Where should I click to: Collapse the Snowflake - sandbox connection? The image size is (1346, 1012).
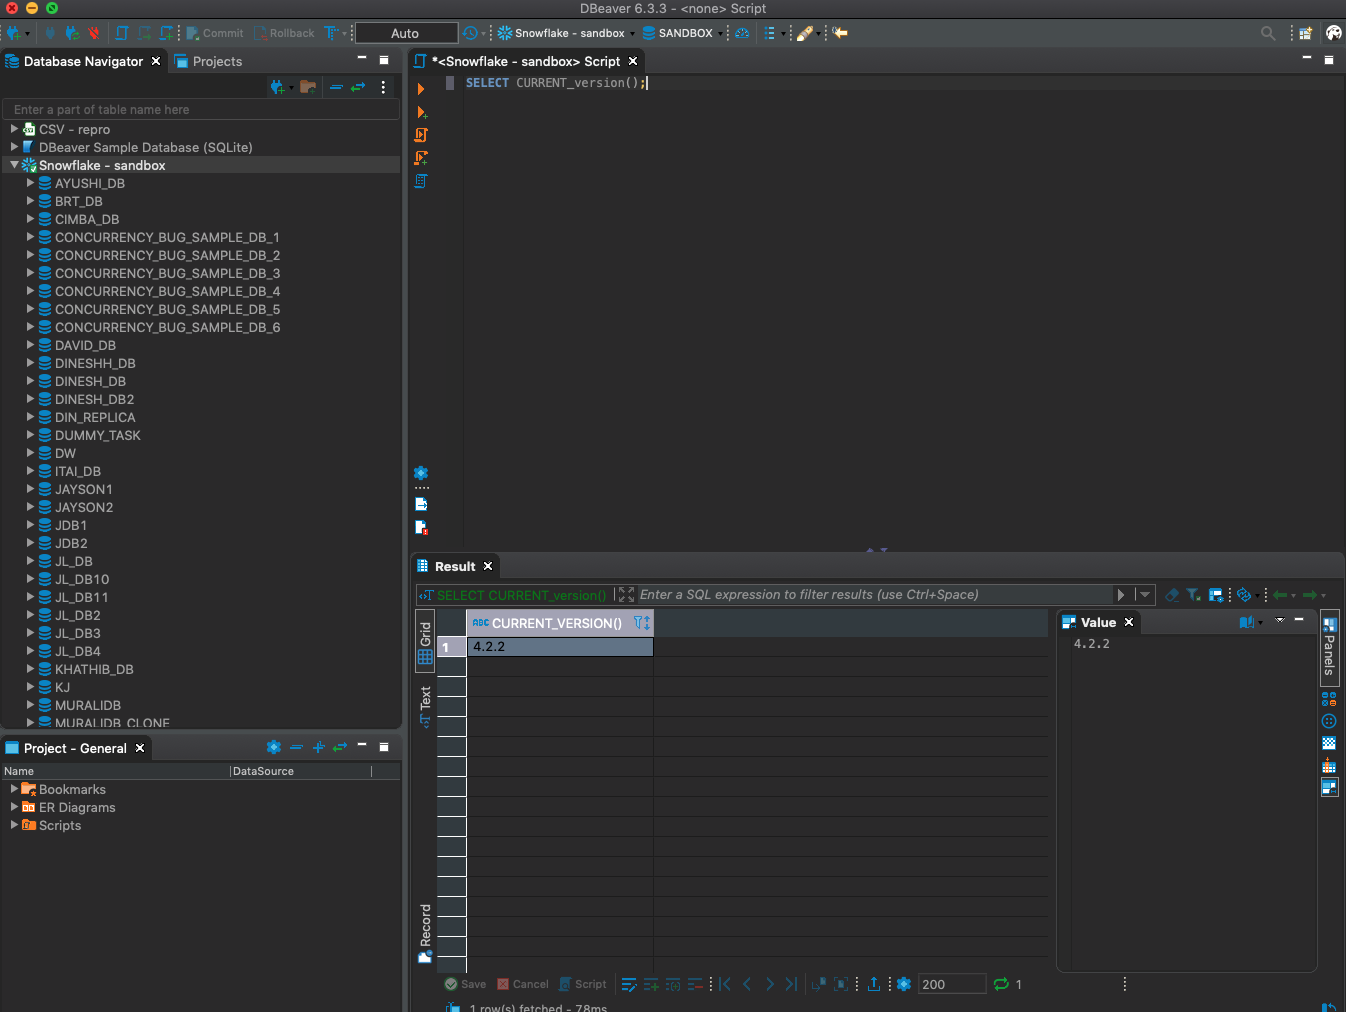(x=14, y=165)
